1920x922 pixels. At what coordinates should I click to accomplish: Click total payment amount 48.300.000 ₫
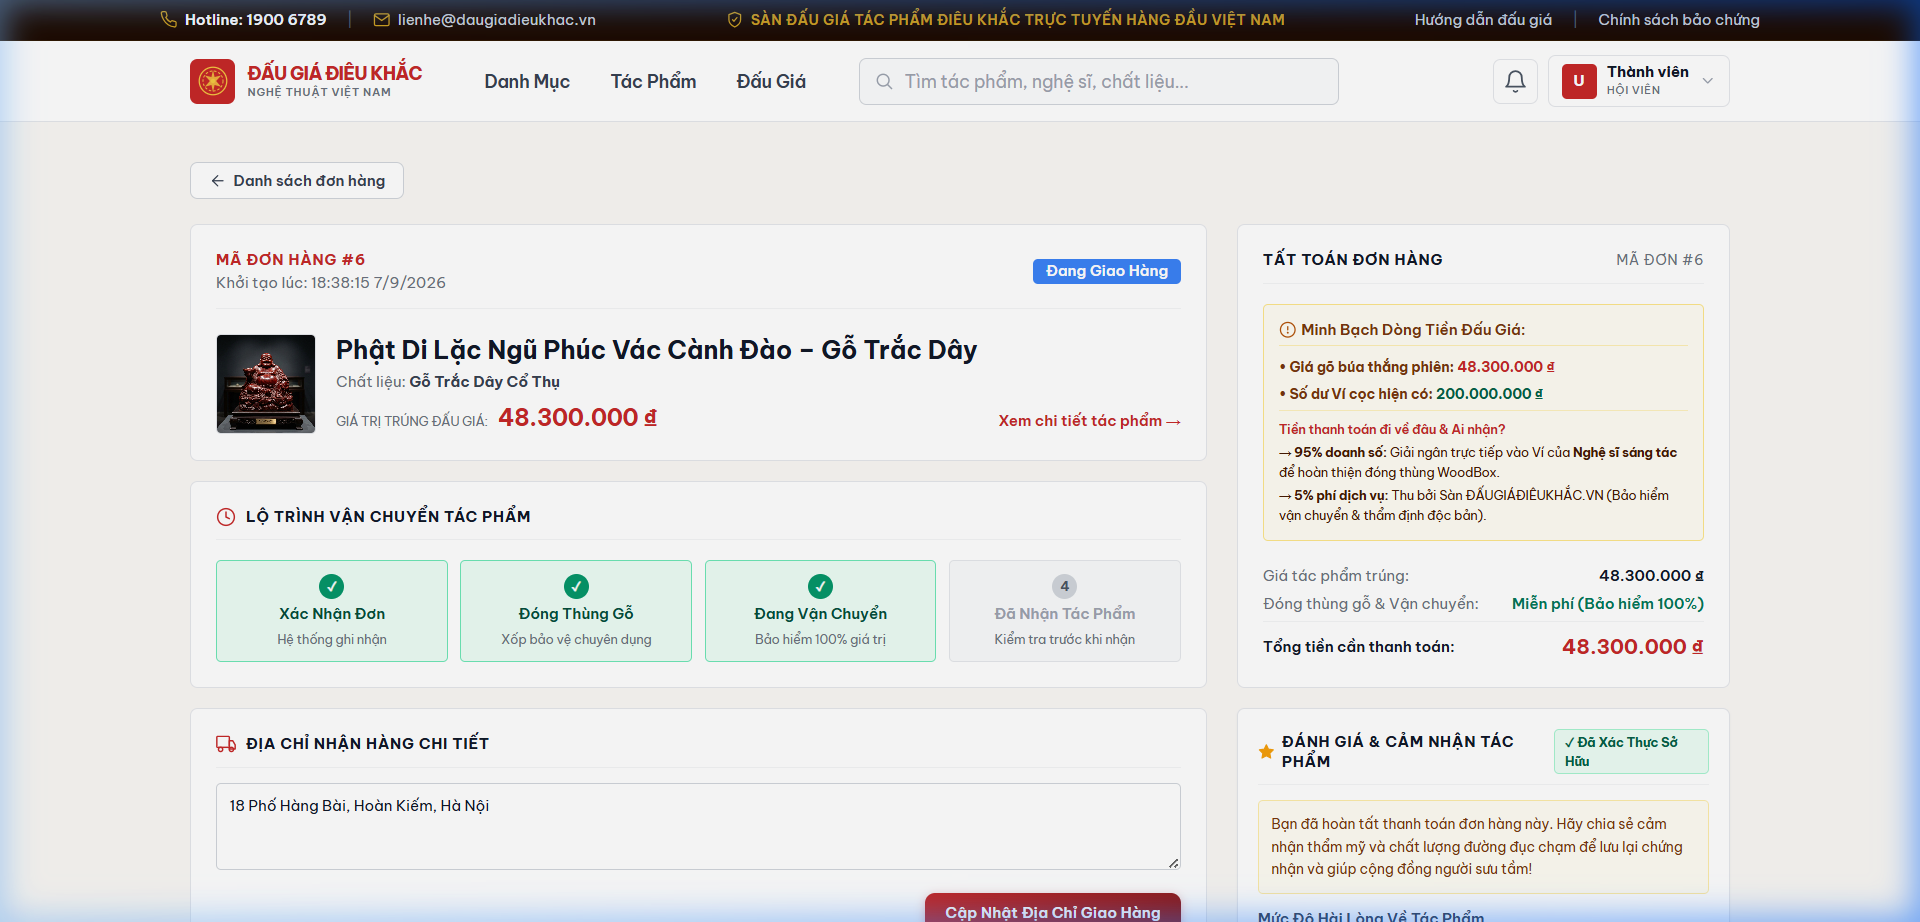tap(1632, 647)
